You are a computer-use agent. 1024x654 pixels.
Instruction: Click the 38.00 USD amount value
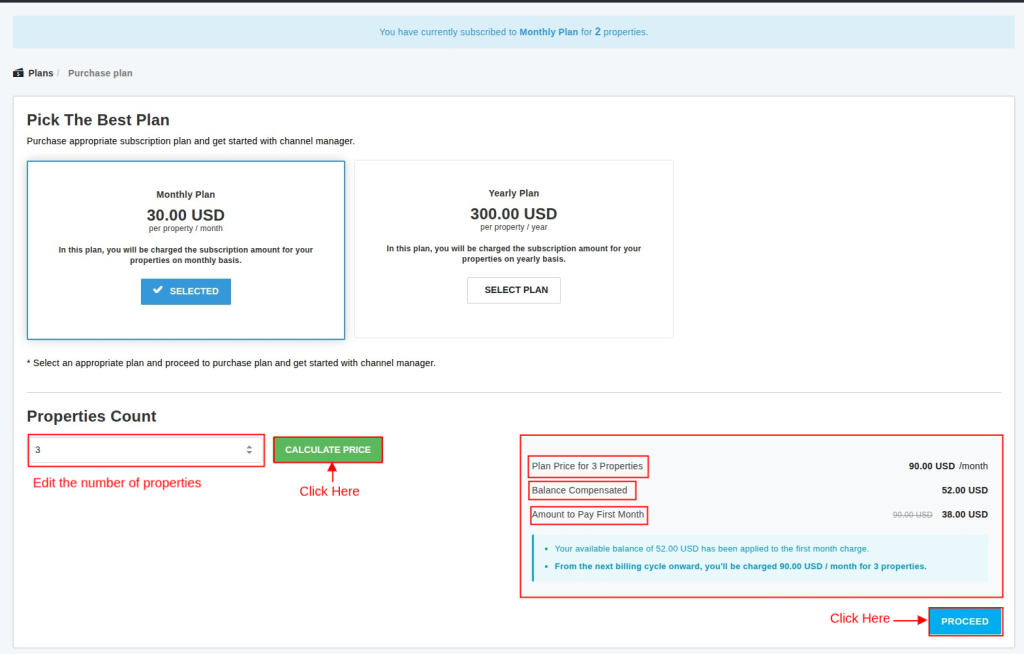pyautogui.click(x=965, y=515)
